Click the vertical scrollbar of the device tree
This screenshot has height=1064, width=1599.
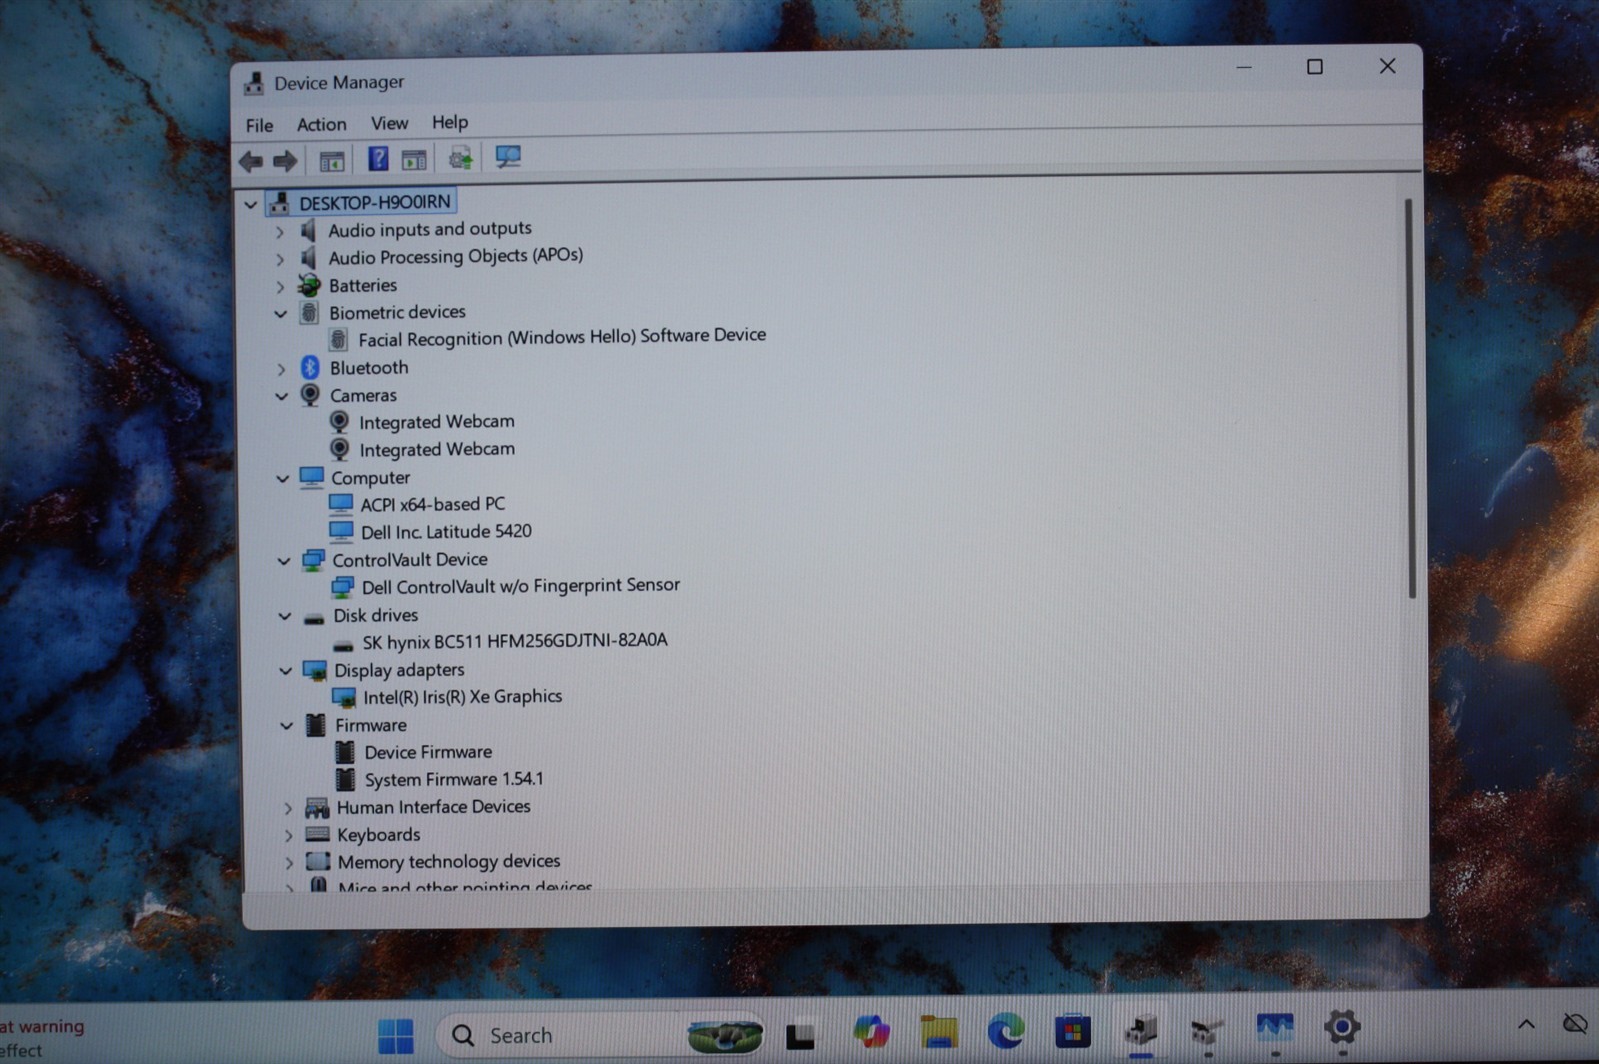1410,398
